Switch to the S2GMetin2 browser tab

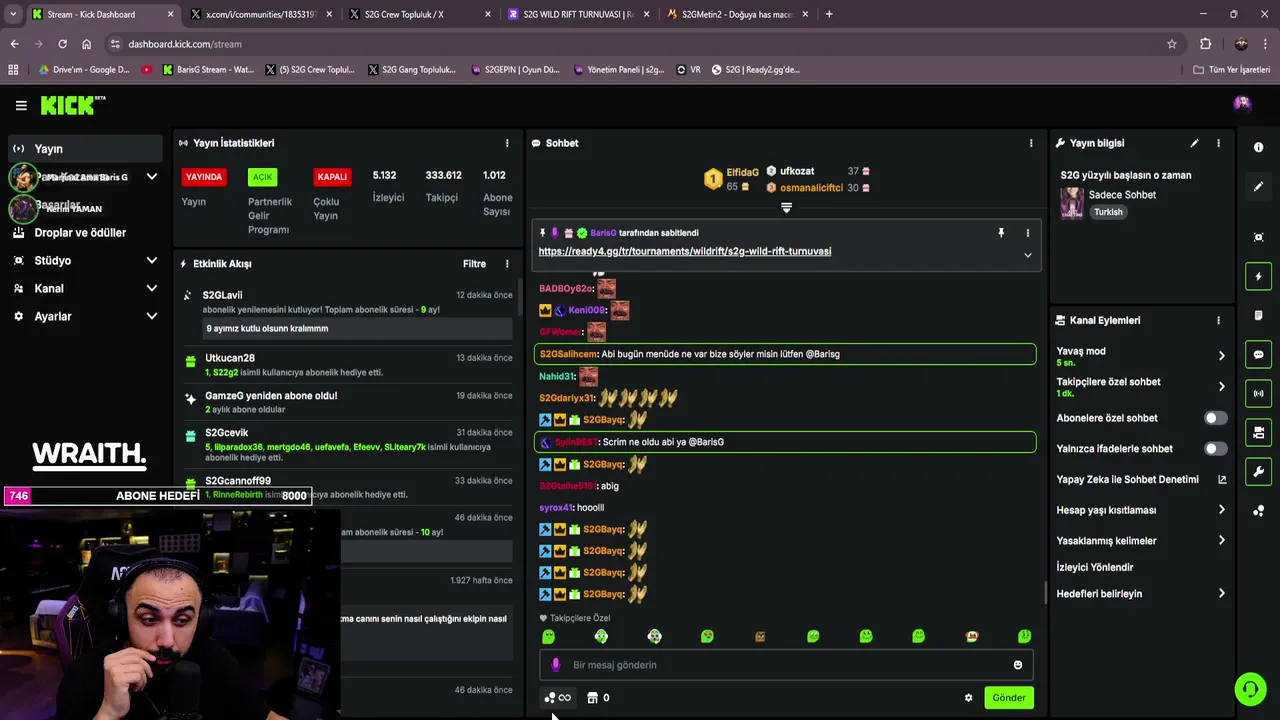(737, 14)
